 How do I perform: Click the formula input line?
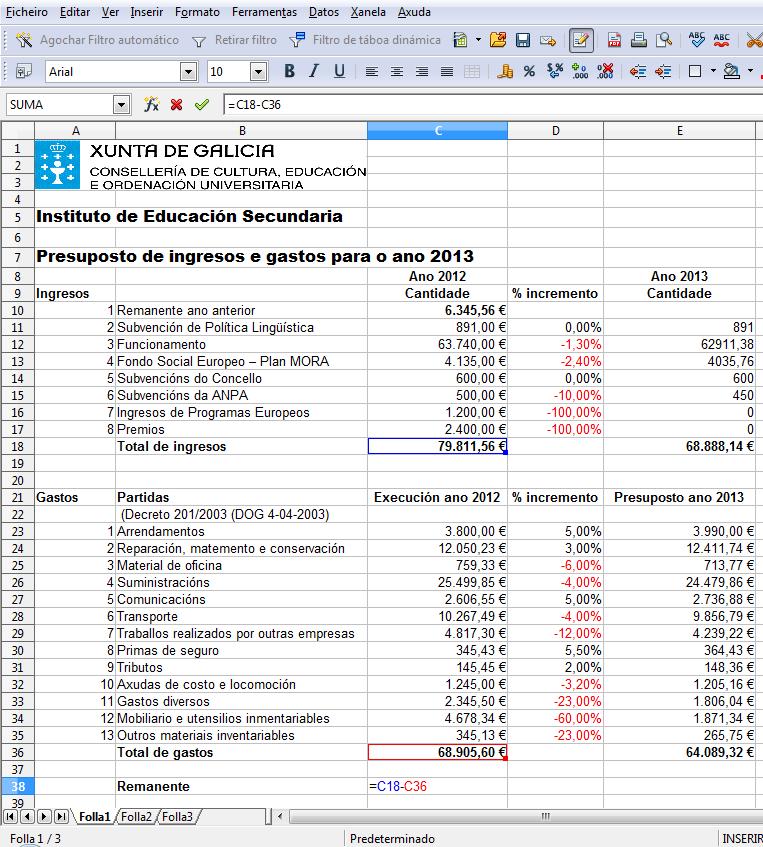490,104
